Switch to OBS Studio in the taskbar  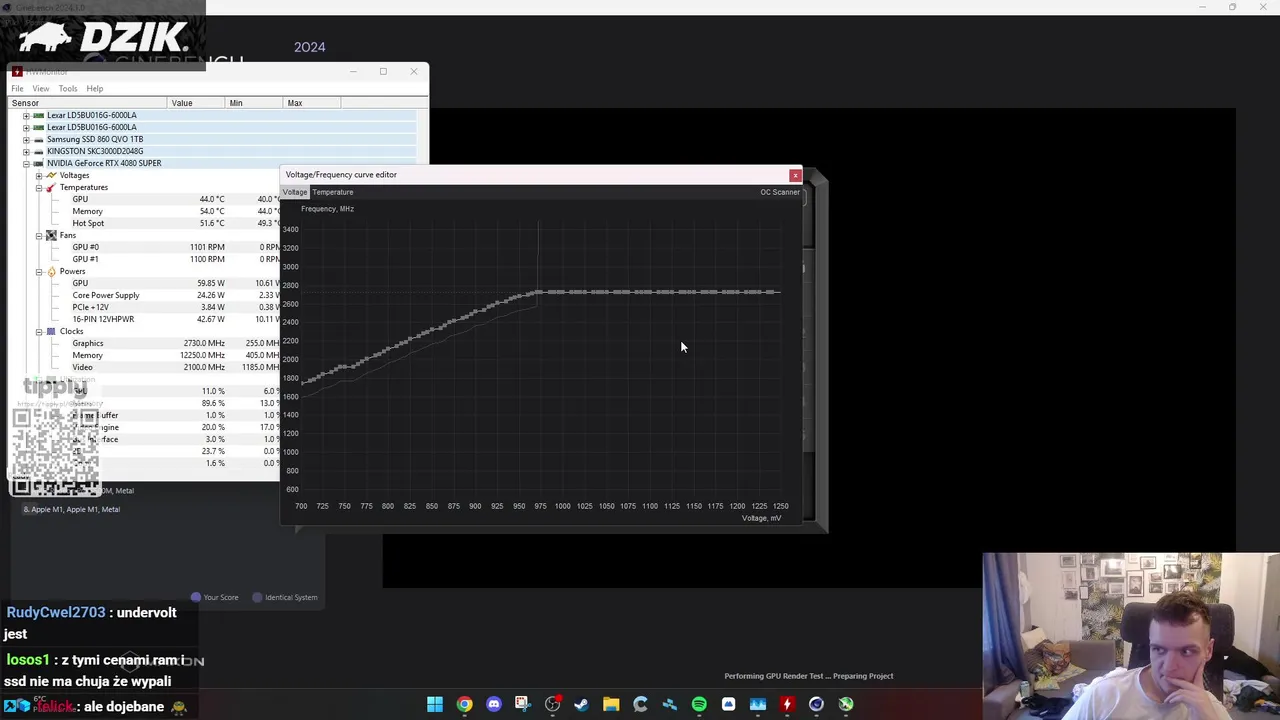pyautogui.click(x=552, y=704)
